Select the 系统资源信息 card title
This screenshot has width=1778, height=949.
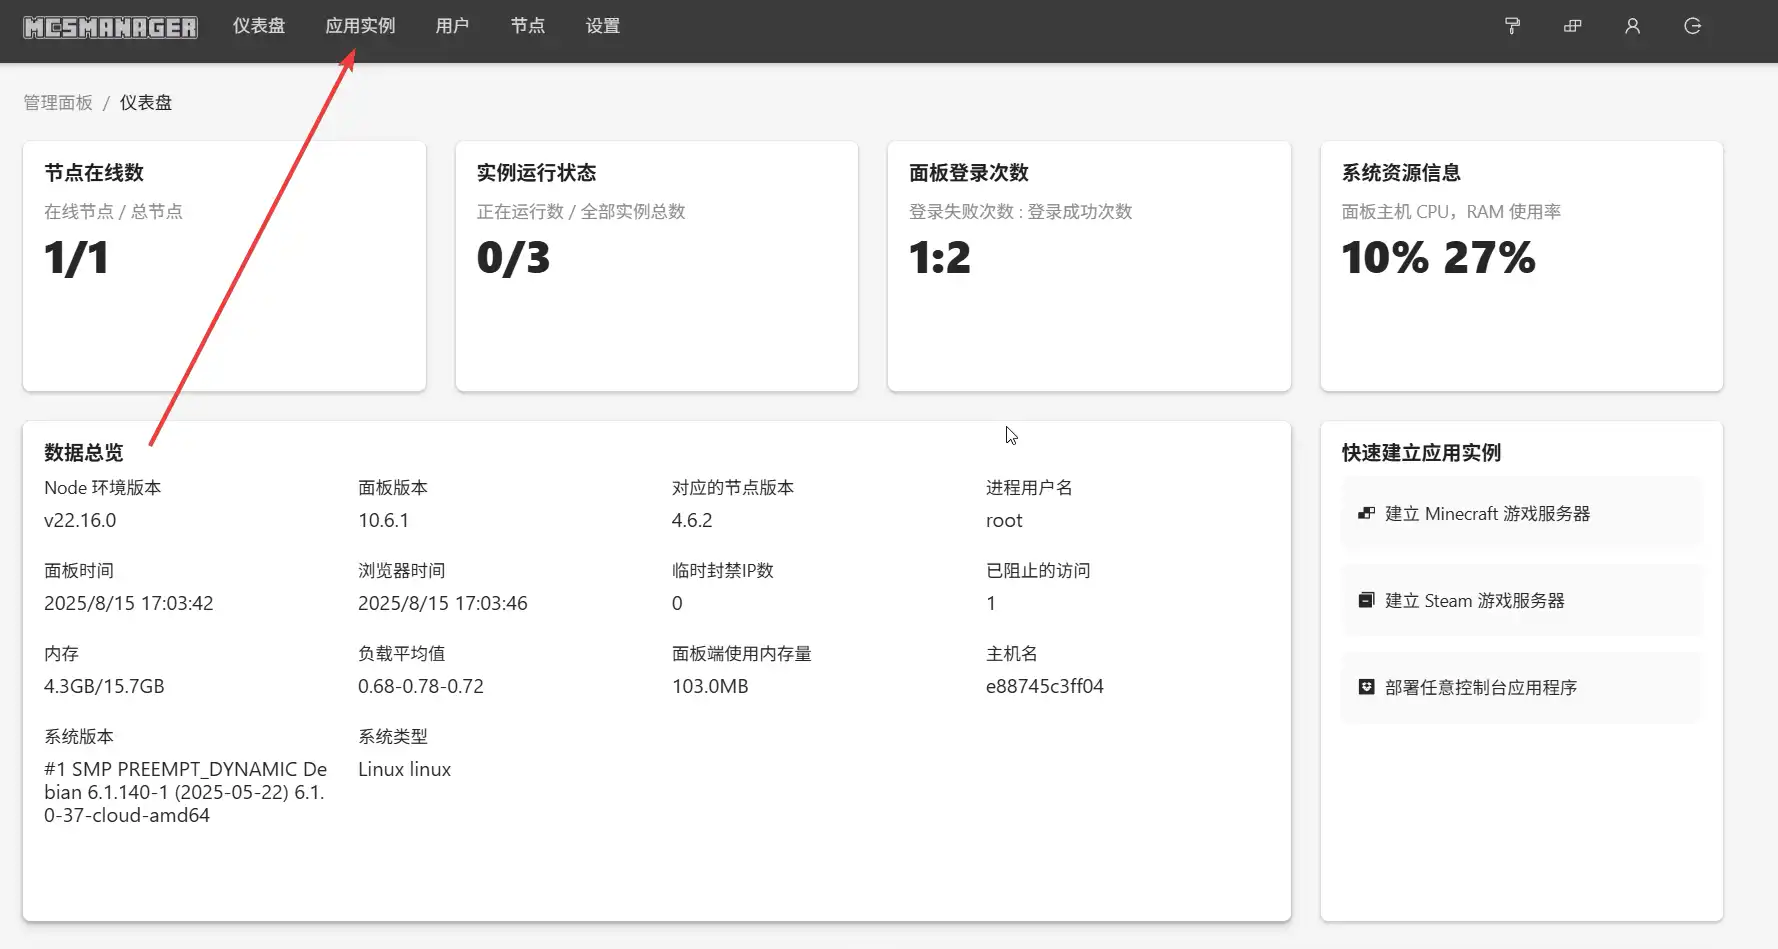click(x=1401, y=173)
